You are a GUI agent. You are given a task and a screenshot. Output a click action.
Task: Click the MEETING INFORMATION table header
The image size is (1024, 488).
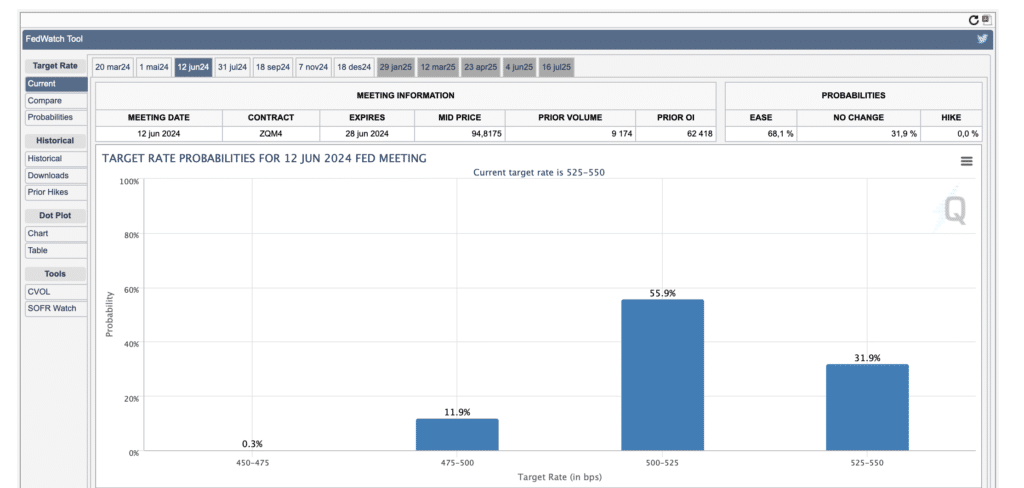click(x=406, y=95)
